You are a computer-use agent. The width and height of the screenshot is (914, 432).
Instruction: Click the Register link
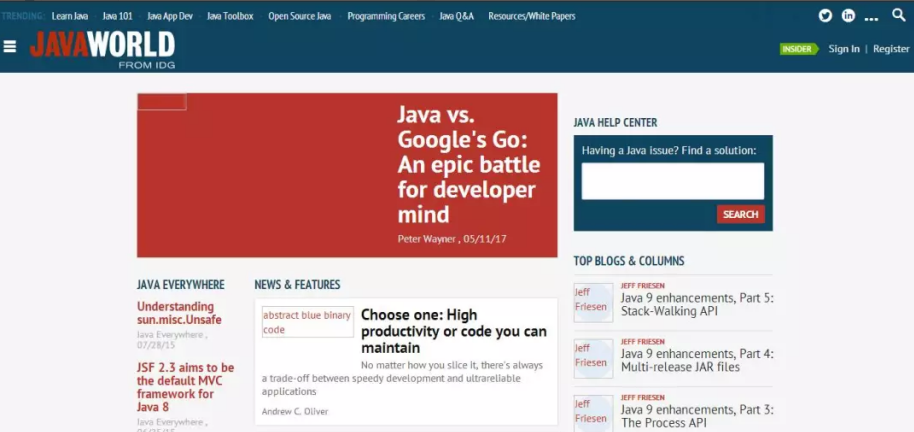click(x=891, y=49)
